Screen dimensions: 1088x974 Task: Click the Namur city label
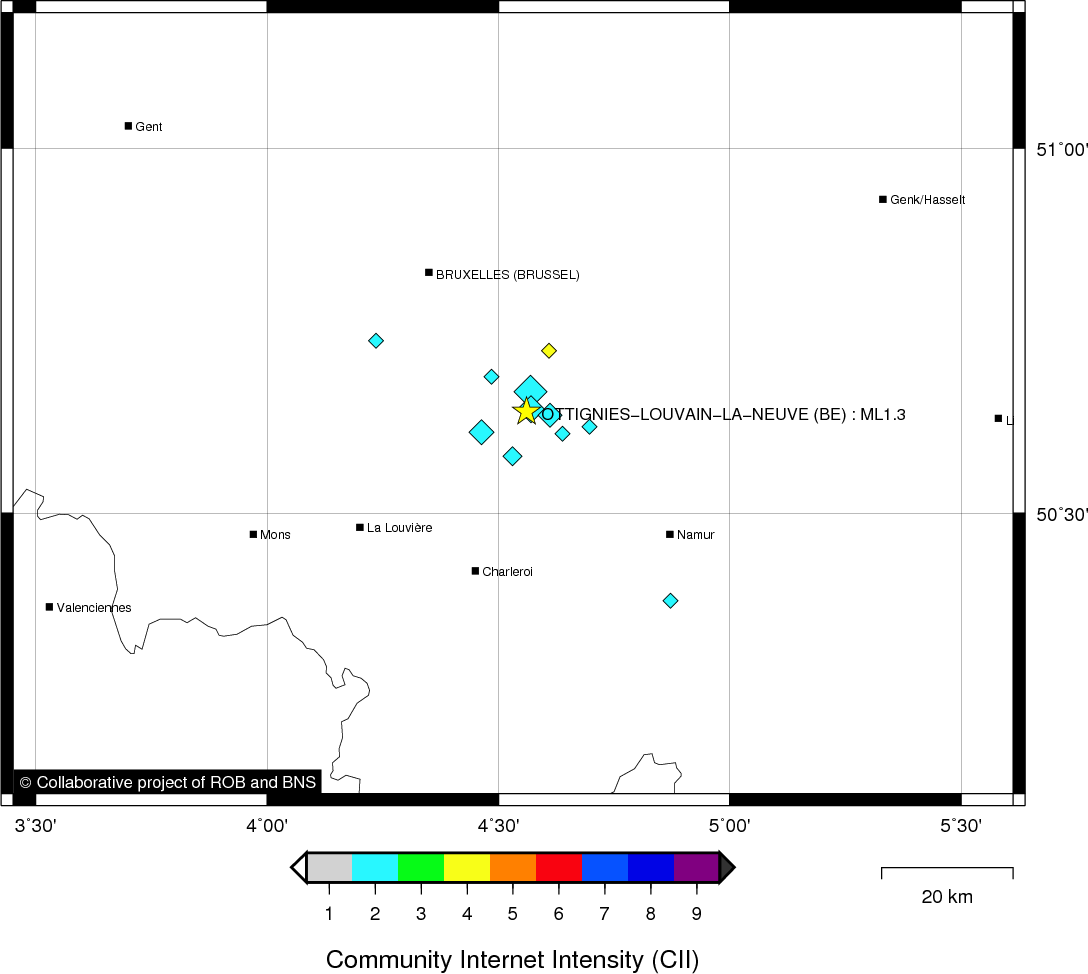pyautogui.click(x=695, y=535)
